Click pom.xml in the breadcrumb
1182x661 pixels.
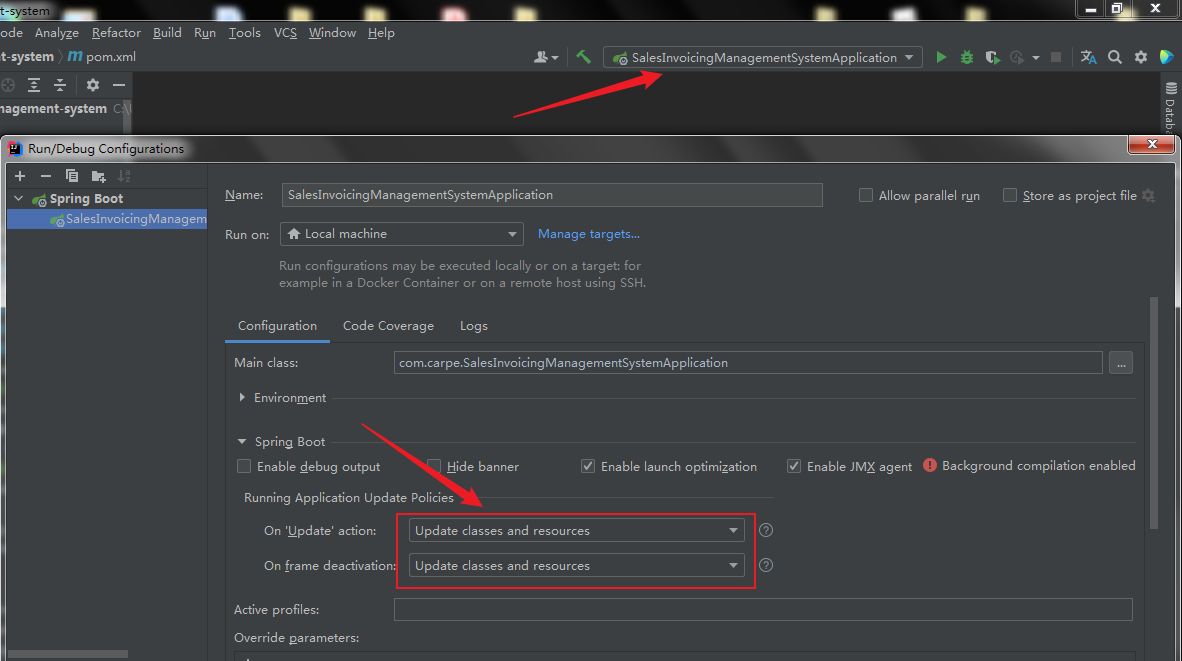[x=102, y=57]
